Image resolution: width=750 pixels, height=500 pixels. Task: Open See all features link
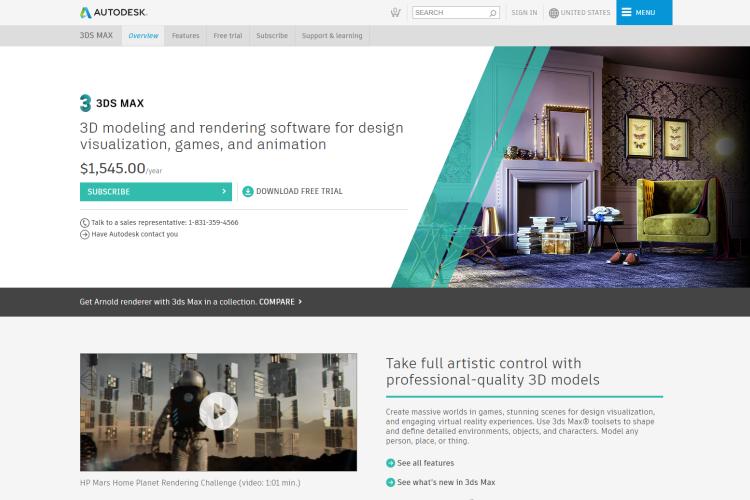pyautogui.click(x=425, y=463)
